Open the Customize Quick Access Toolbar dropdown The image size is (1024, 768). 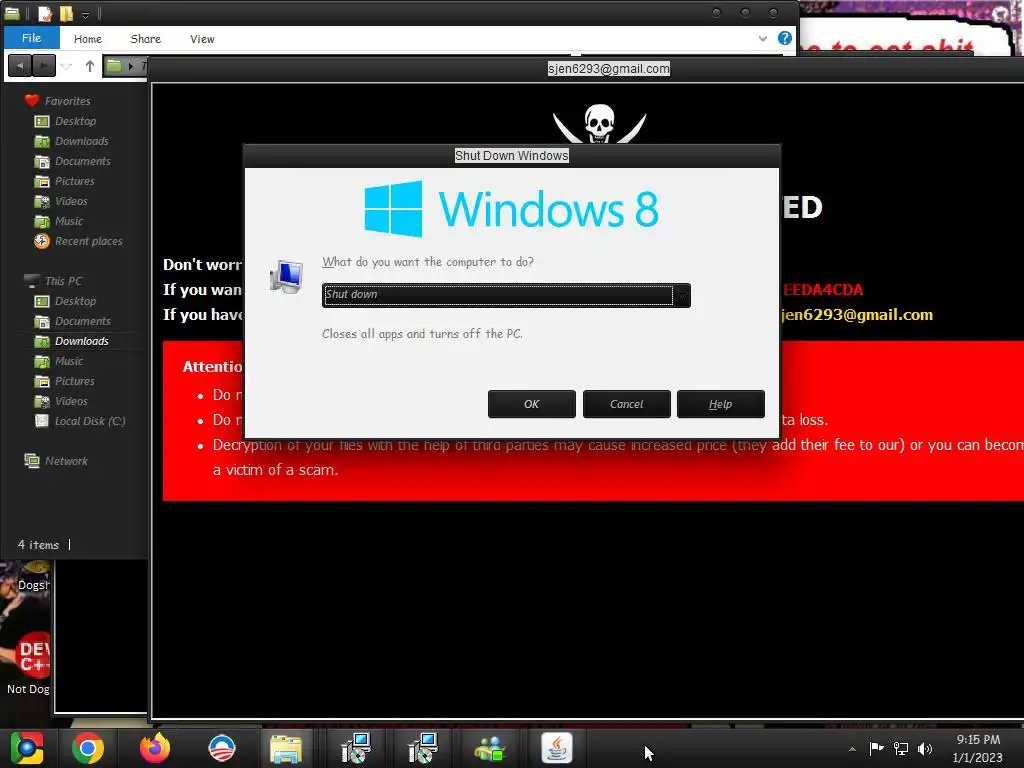click(86, 14)
